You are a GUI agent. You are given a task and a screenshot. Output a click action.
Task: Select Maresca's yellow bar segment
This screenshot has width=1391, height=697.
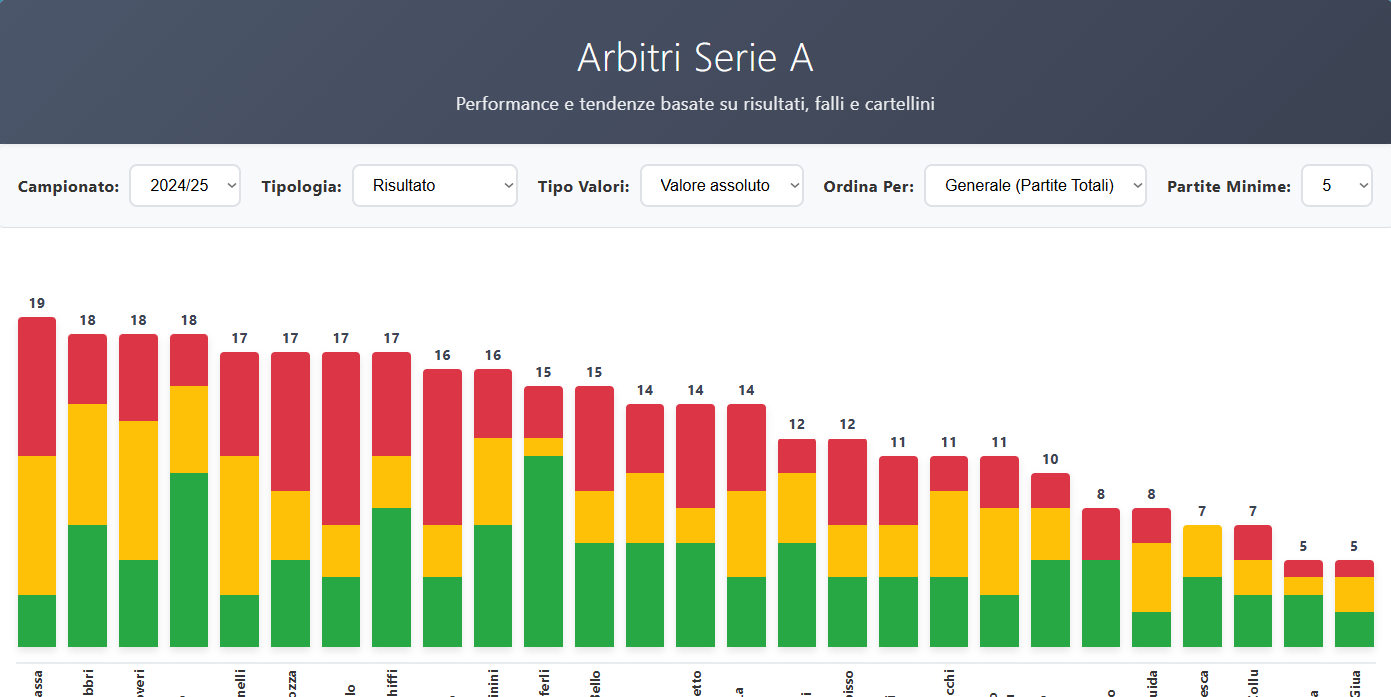point(1203,550)
